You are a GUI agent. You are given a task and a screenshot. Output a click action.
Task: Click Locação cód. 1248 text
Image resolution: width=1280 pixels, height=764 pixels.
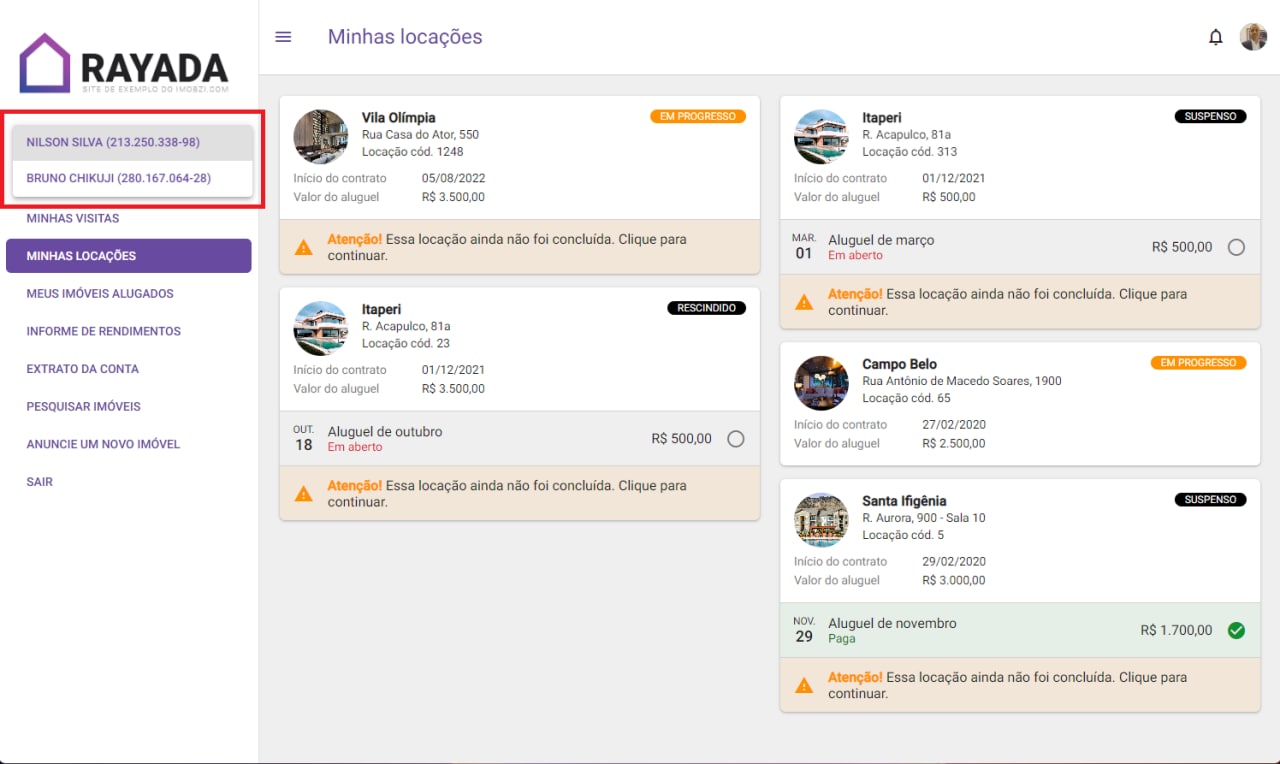[413, 152]
